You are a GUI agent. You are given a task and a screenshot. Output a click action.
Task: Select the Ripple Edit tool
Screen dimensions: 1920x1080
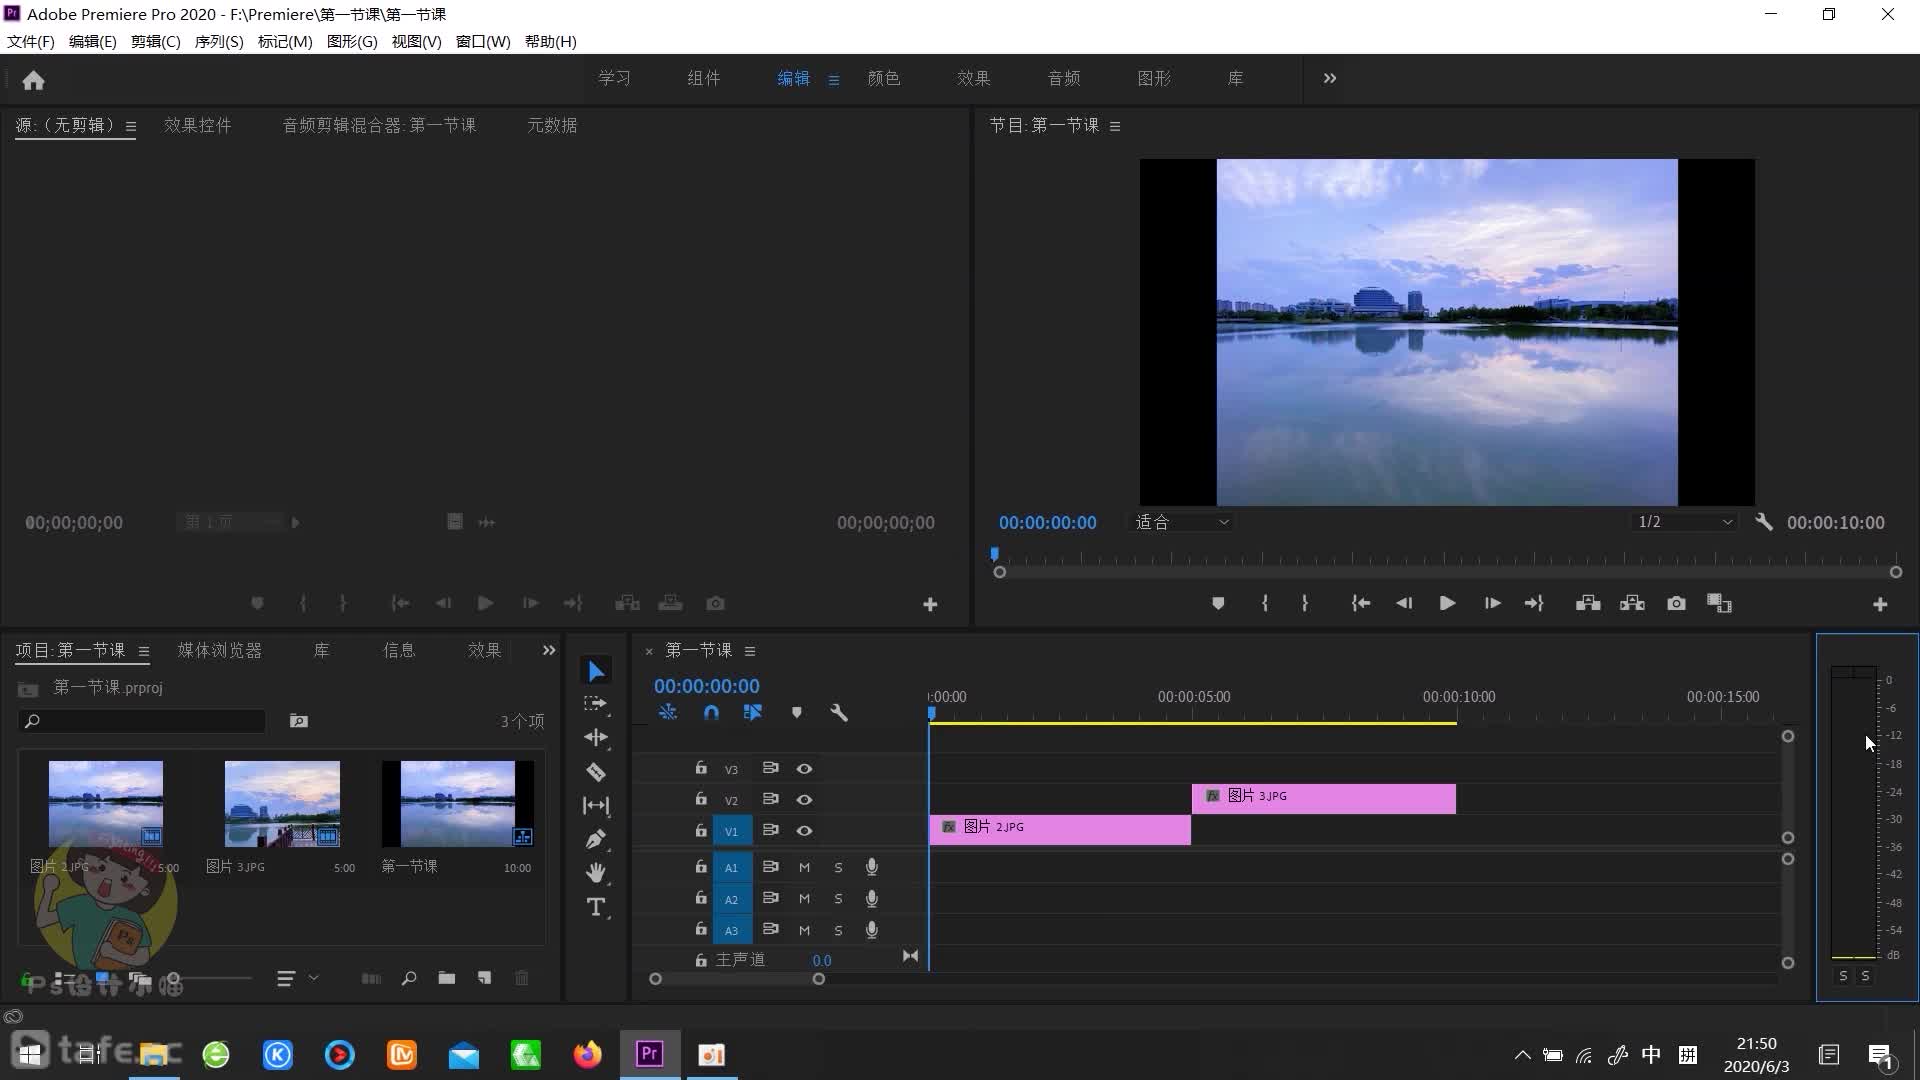[x=596, y=738]
